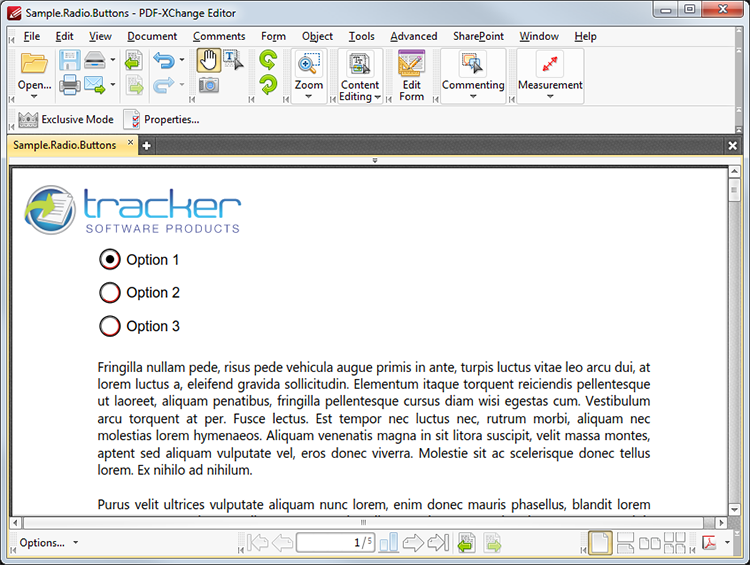This screenshot has height=565, width=750.
Task: Switch to two pages continuous layout
Action: [675, 543]
